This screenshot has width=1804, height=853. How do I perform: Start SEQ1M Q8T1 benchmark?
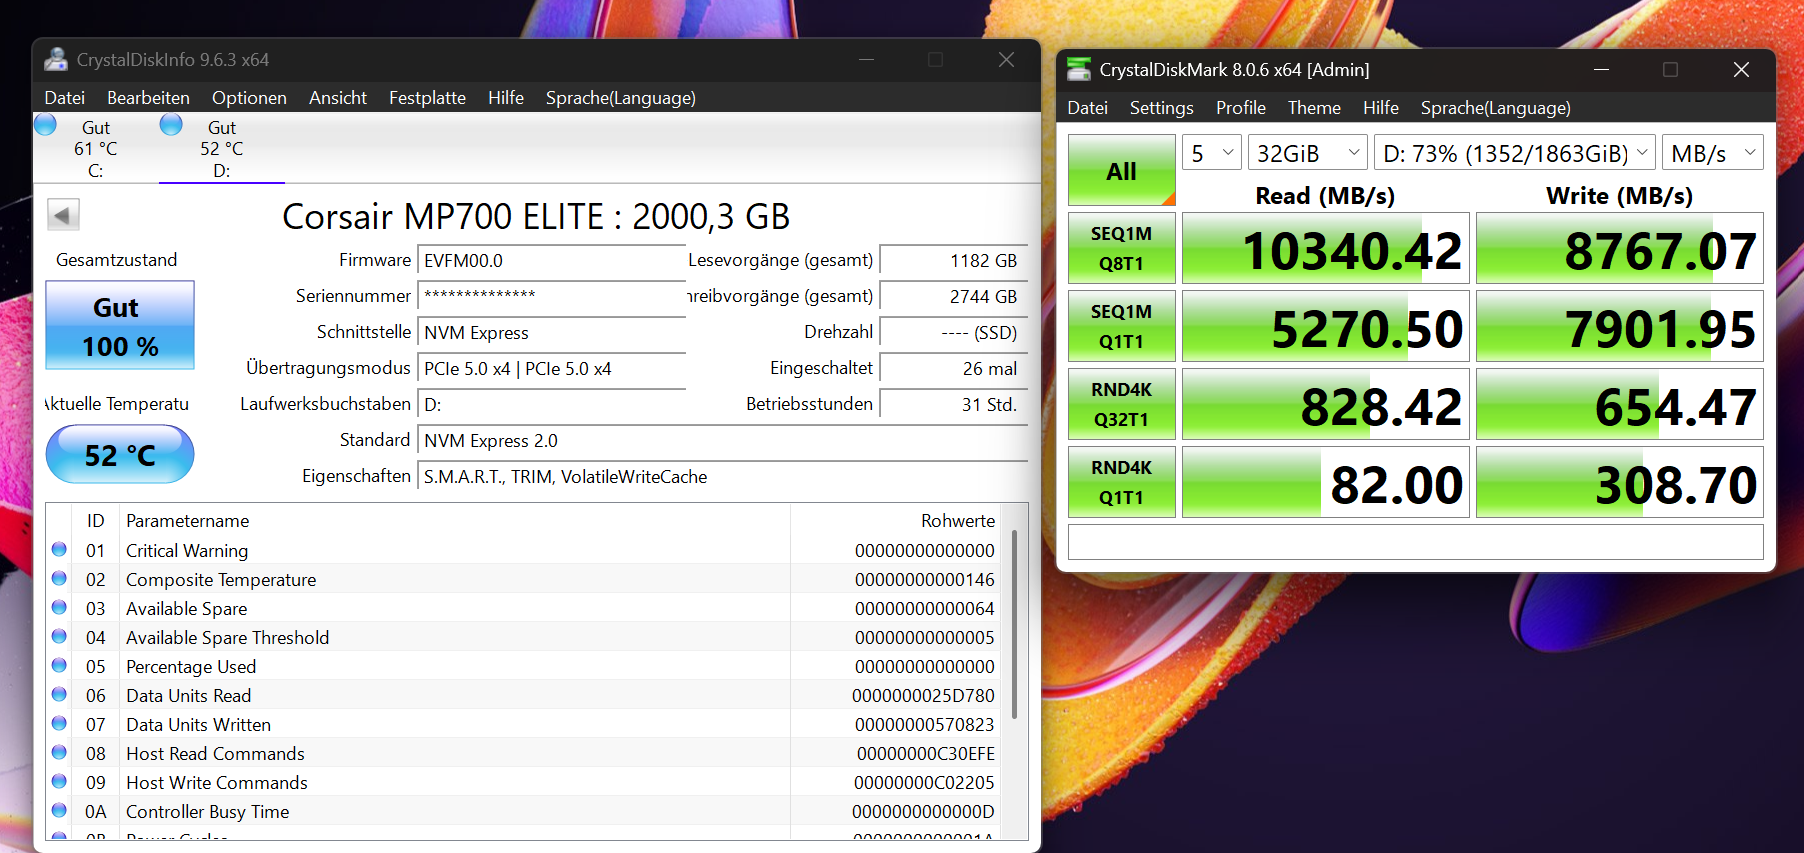[x=1122, y=248]
